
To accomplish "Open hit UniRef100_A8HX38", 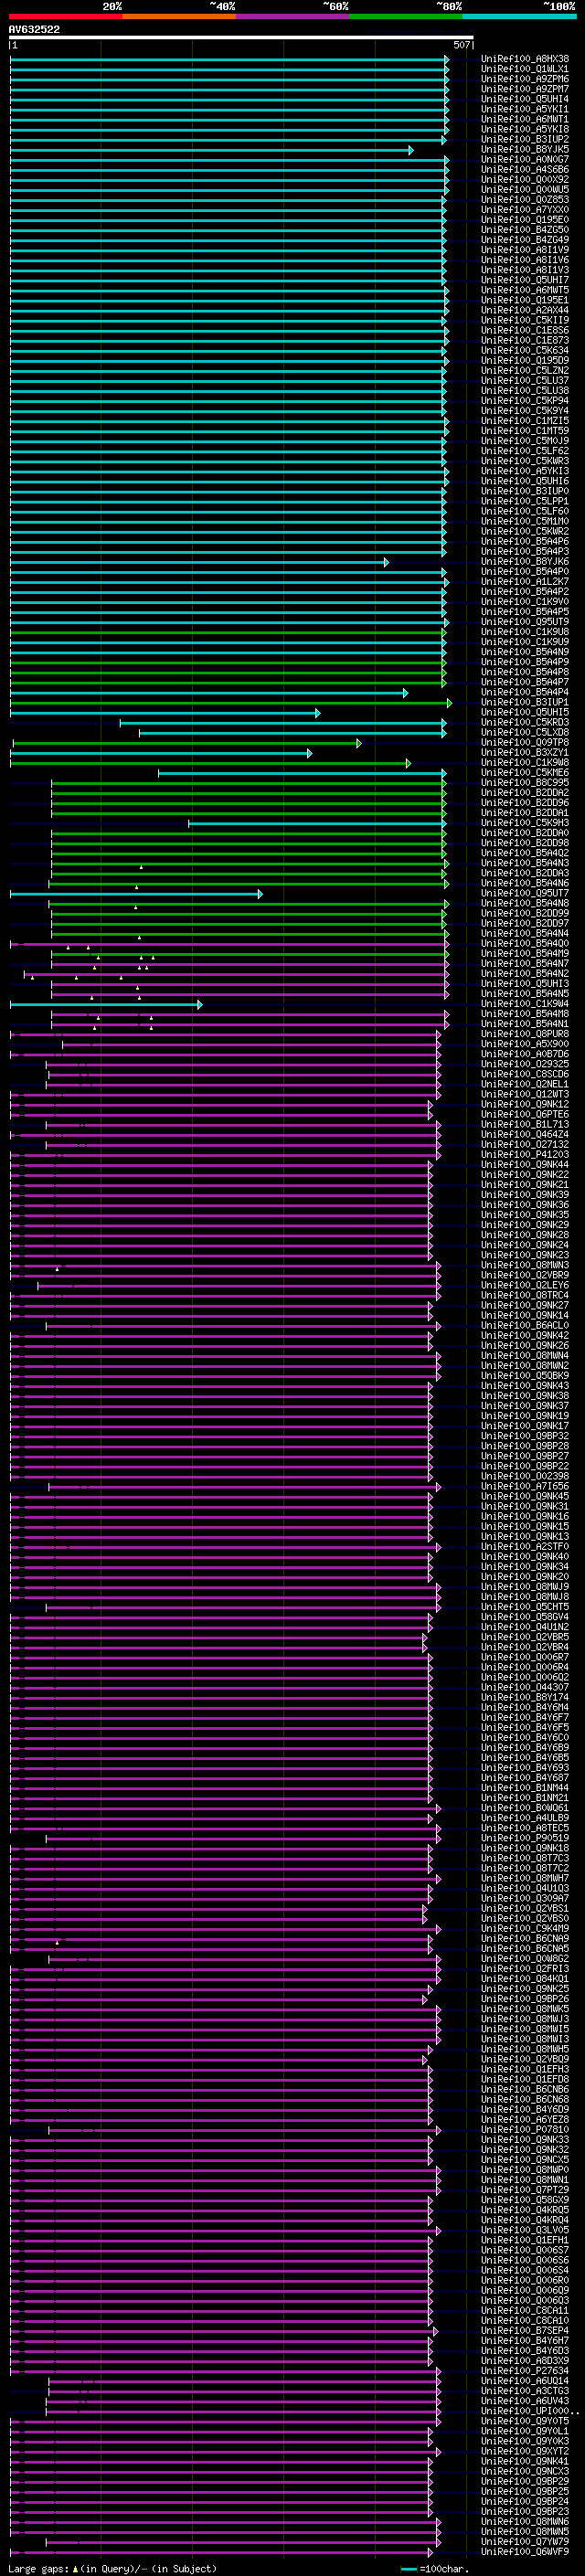I will pyautogui.click(x=525, y=59).
